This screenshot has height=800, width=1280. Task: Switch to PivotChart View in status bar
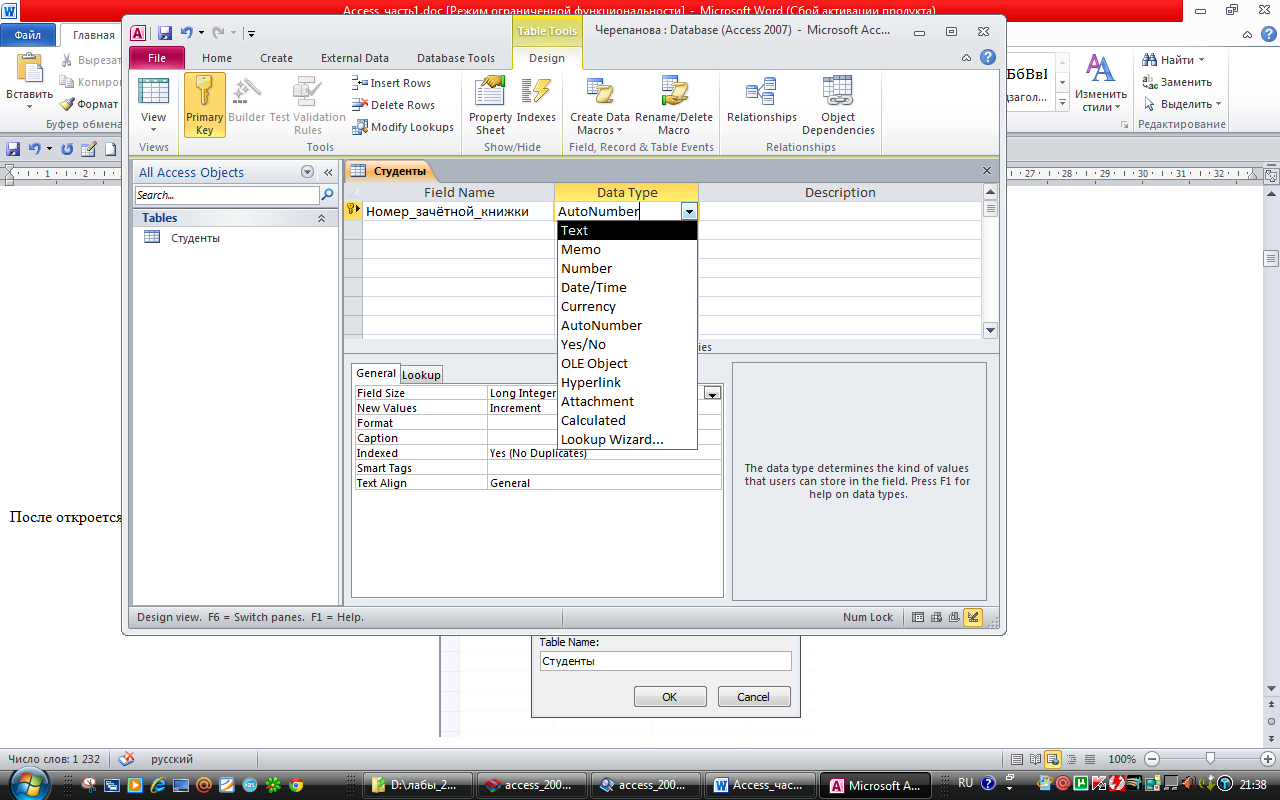click(954, 617)
